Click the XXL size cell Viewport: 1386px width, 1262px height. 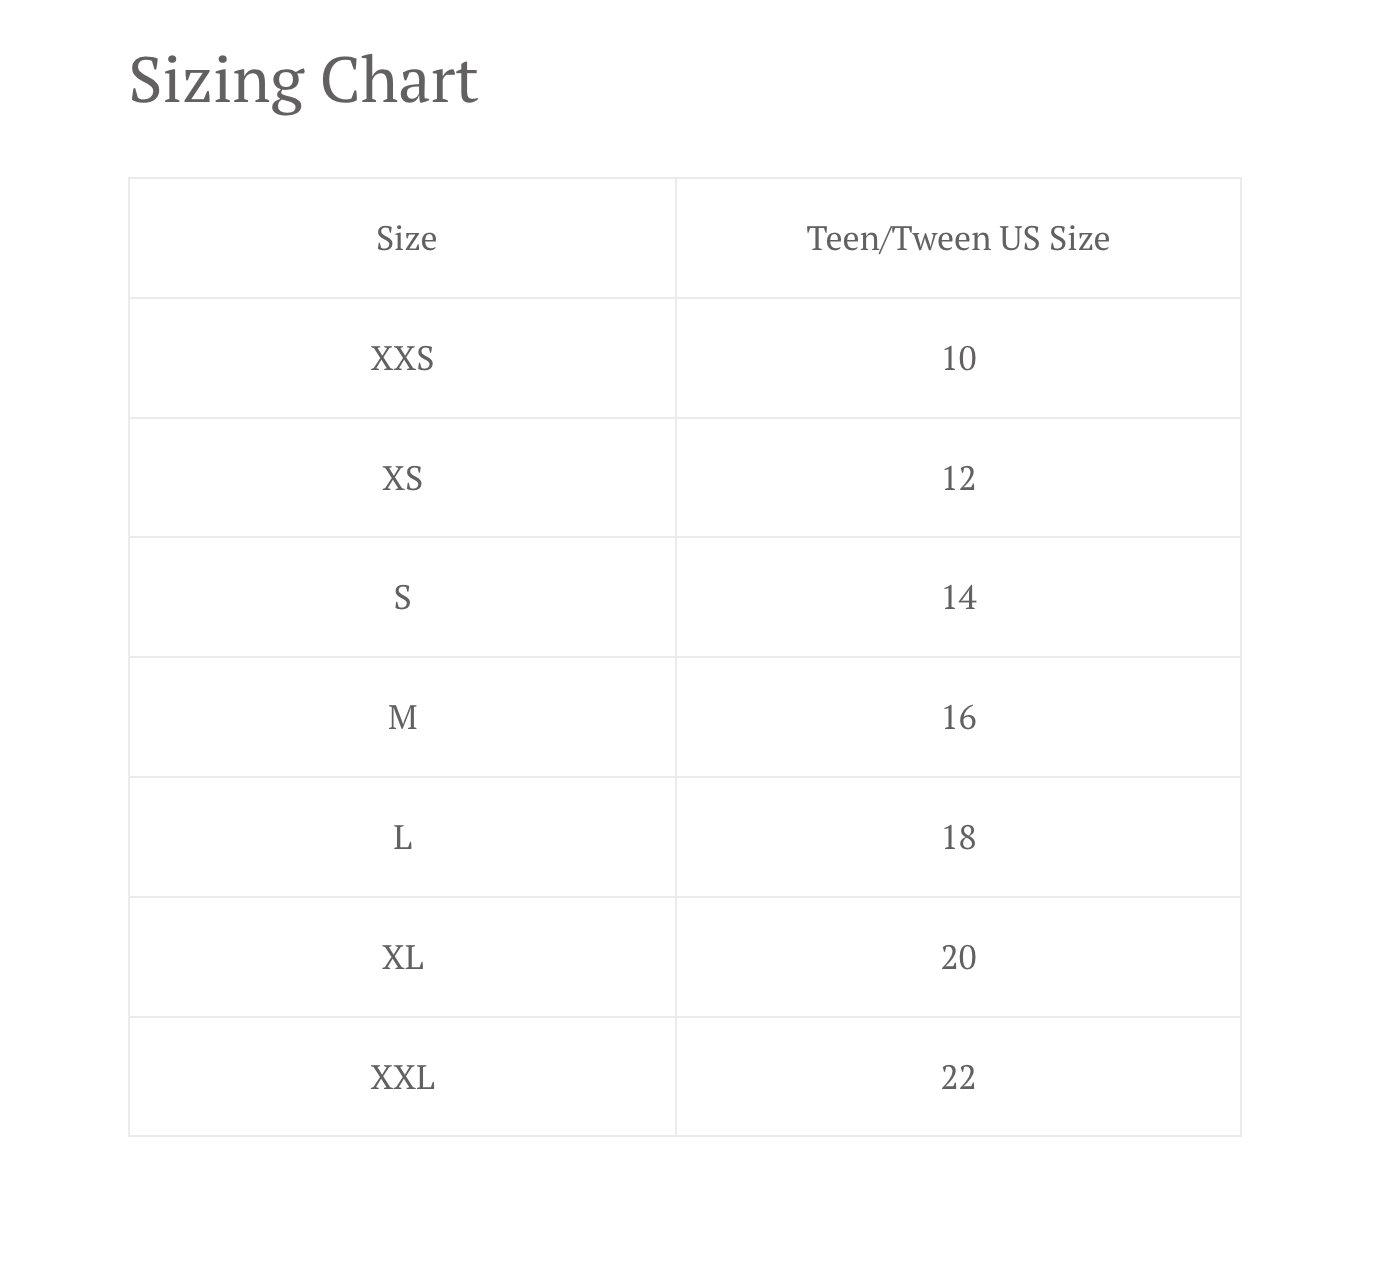[402, 1077]
